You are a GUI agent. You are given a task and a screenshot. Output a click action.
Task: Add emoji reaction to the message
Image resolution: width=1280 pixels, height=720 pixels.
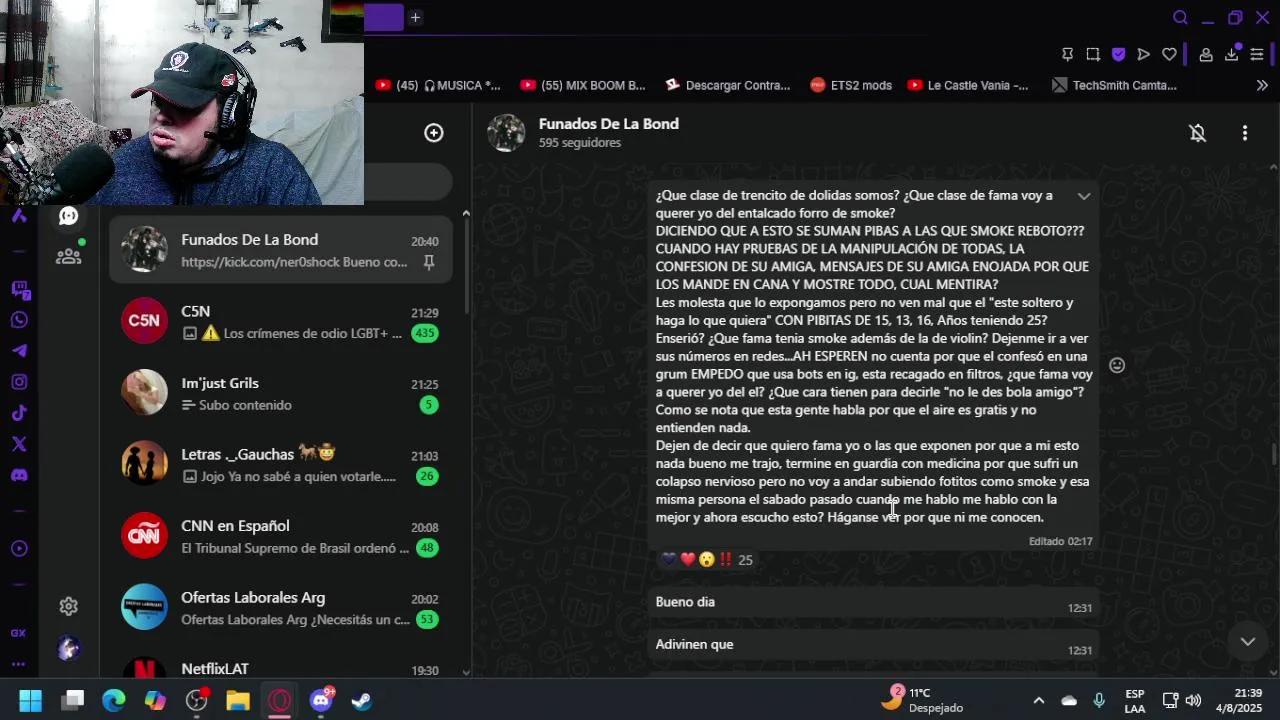1117,366
